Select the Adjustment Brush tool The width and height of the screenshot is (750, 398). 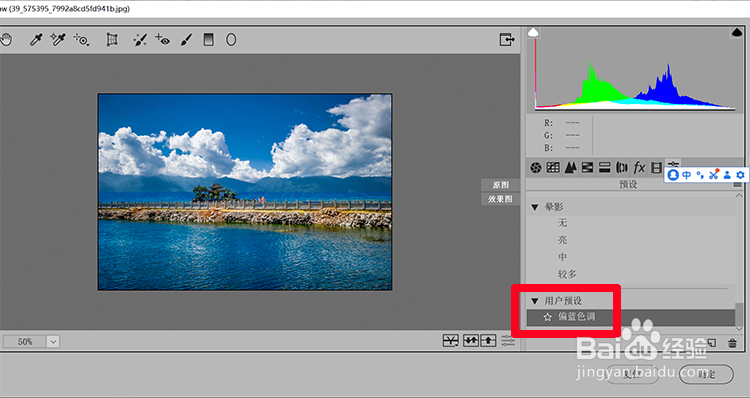click(186, 40)
